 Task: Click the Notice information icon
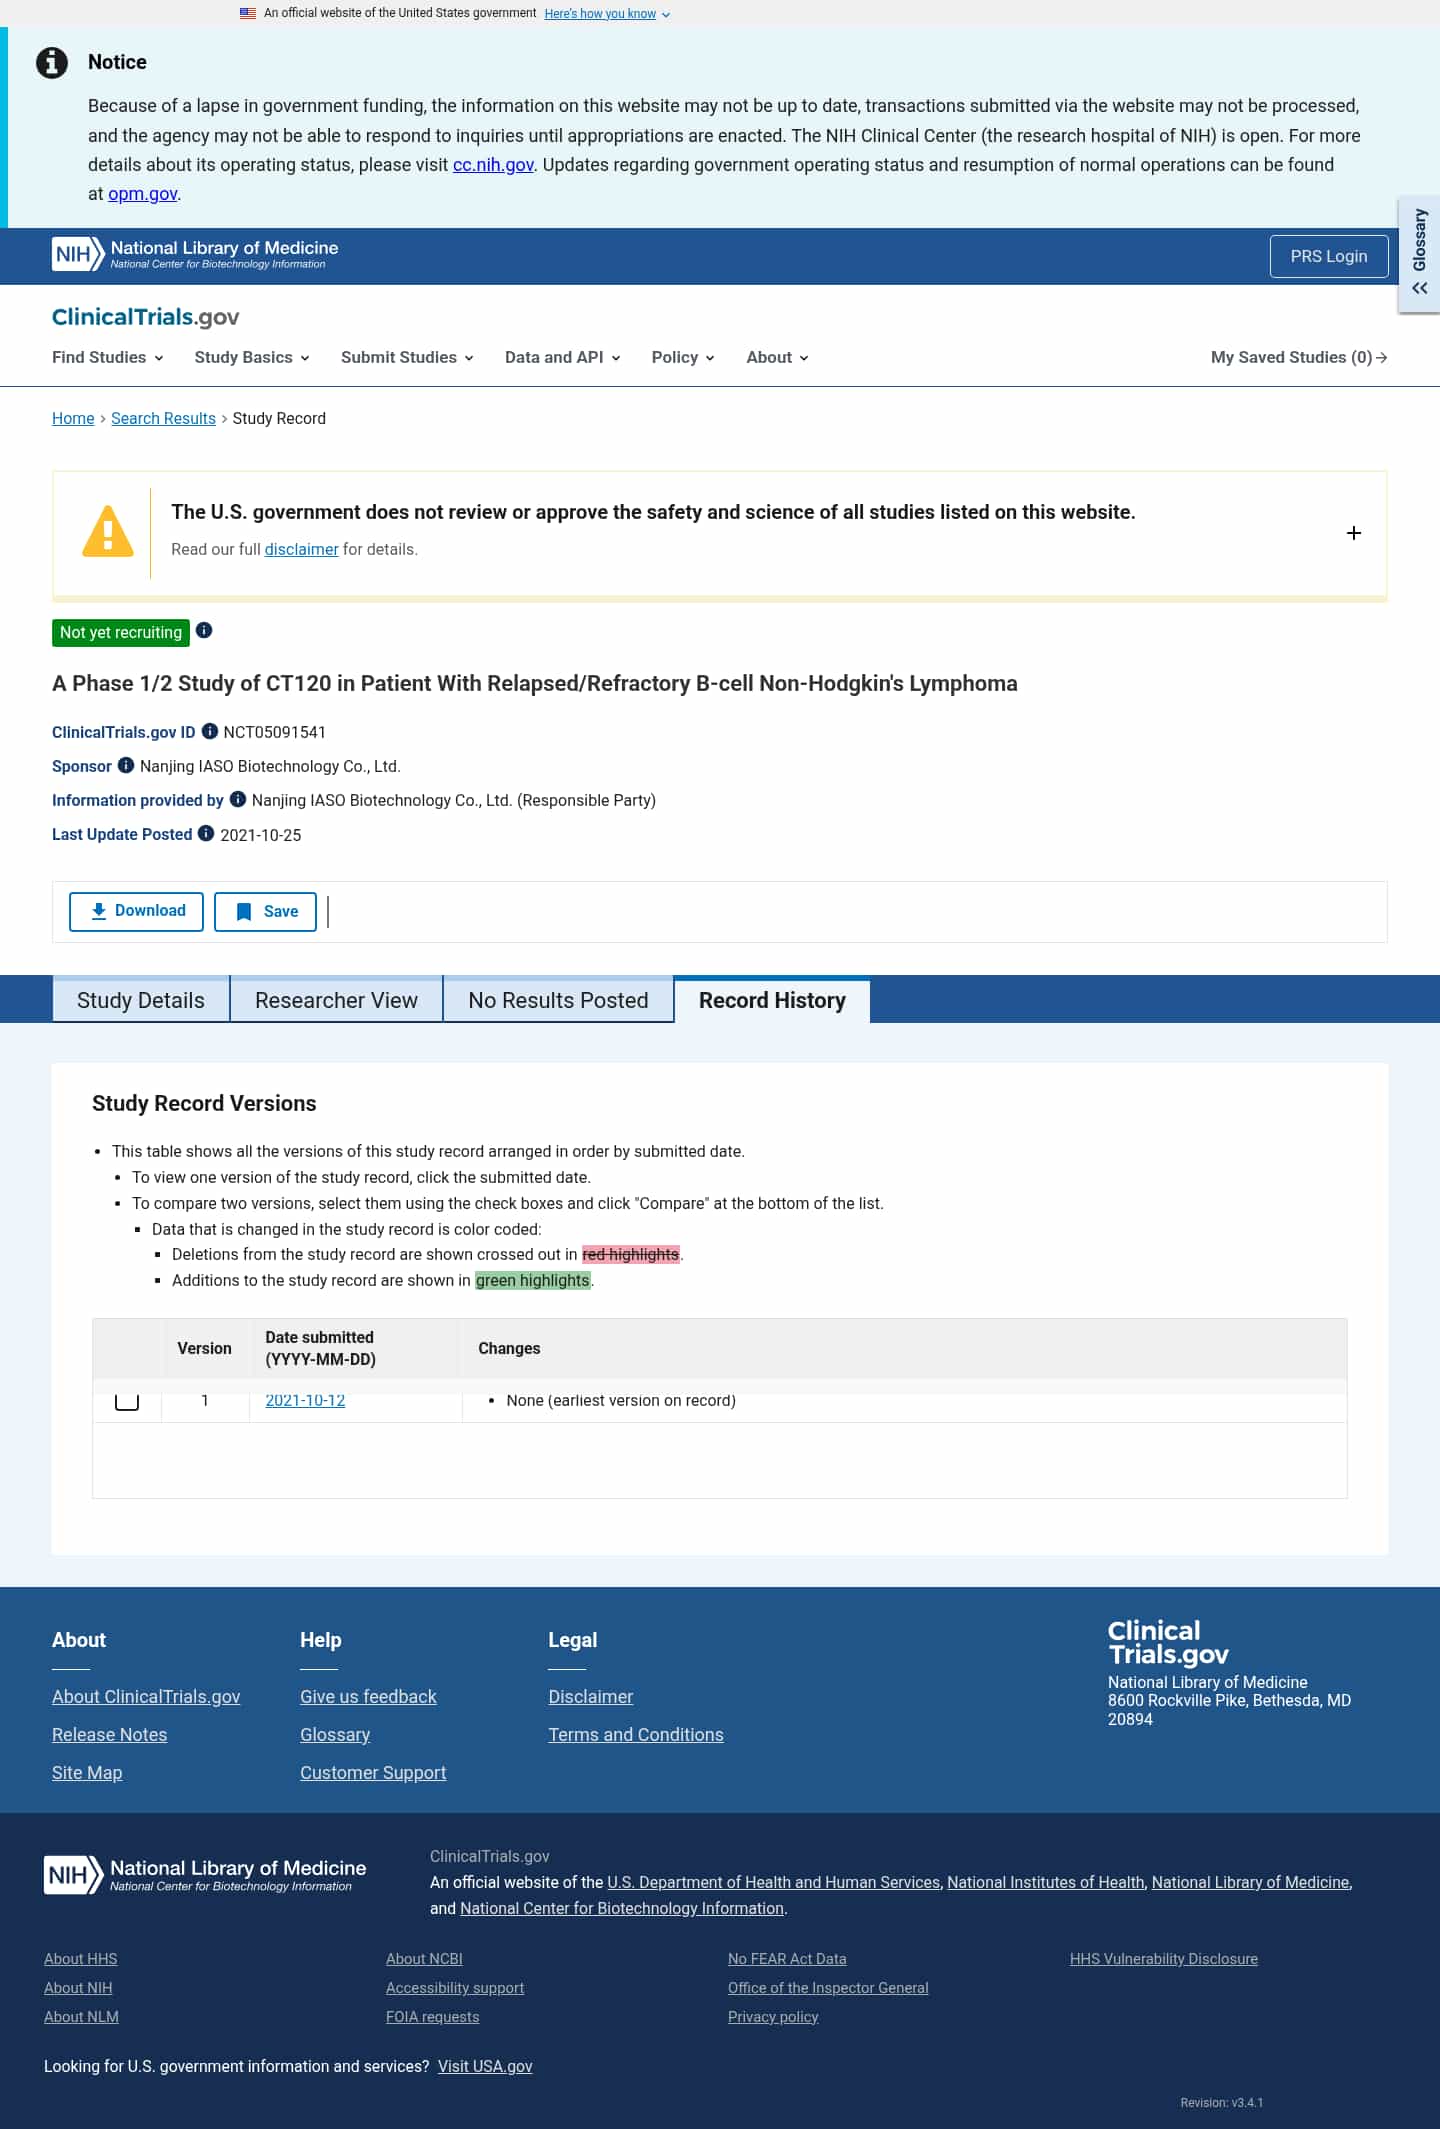pos(52,62)
